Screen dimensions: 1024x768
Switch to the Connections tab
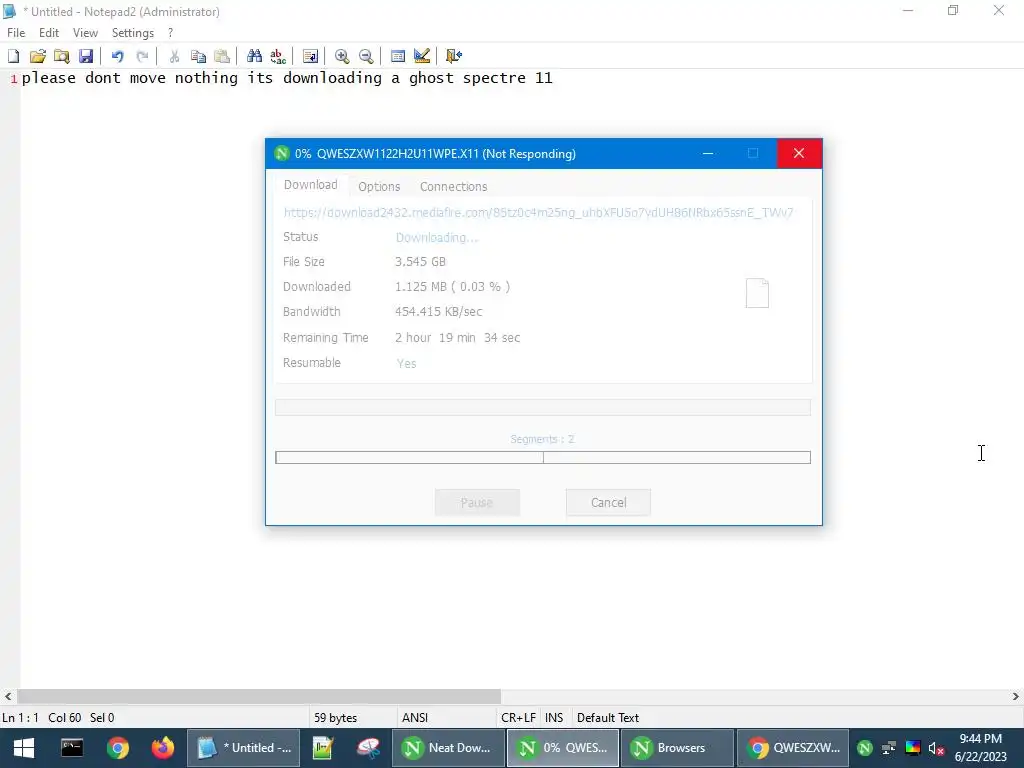click(453, 186)
